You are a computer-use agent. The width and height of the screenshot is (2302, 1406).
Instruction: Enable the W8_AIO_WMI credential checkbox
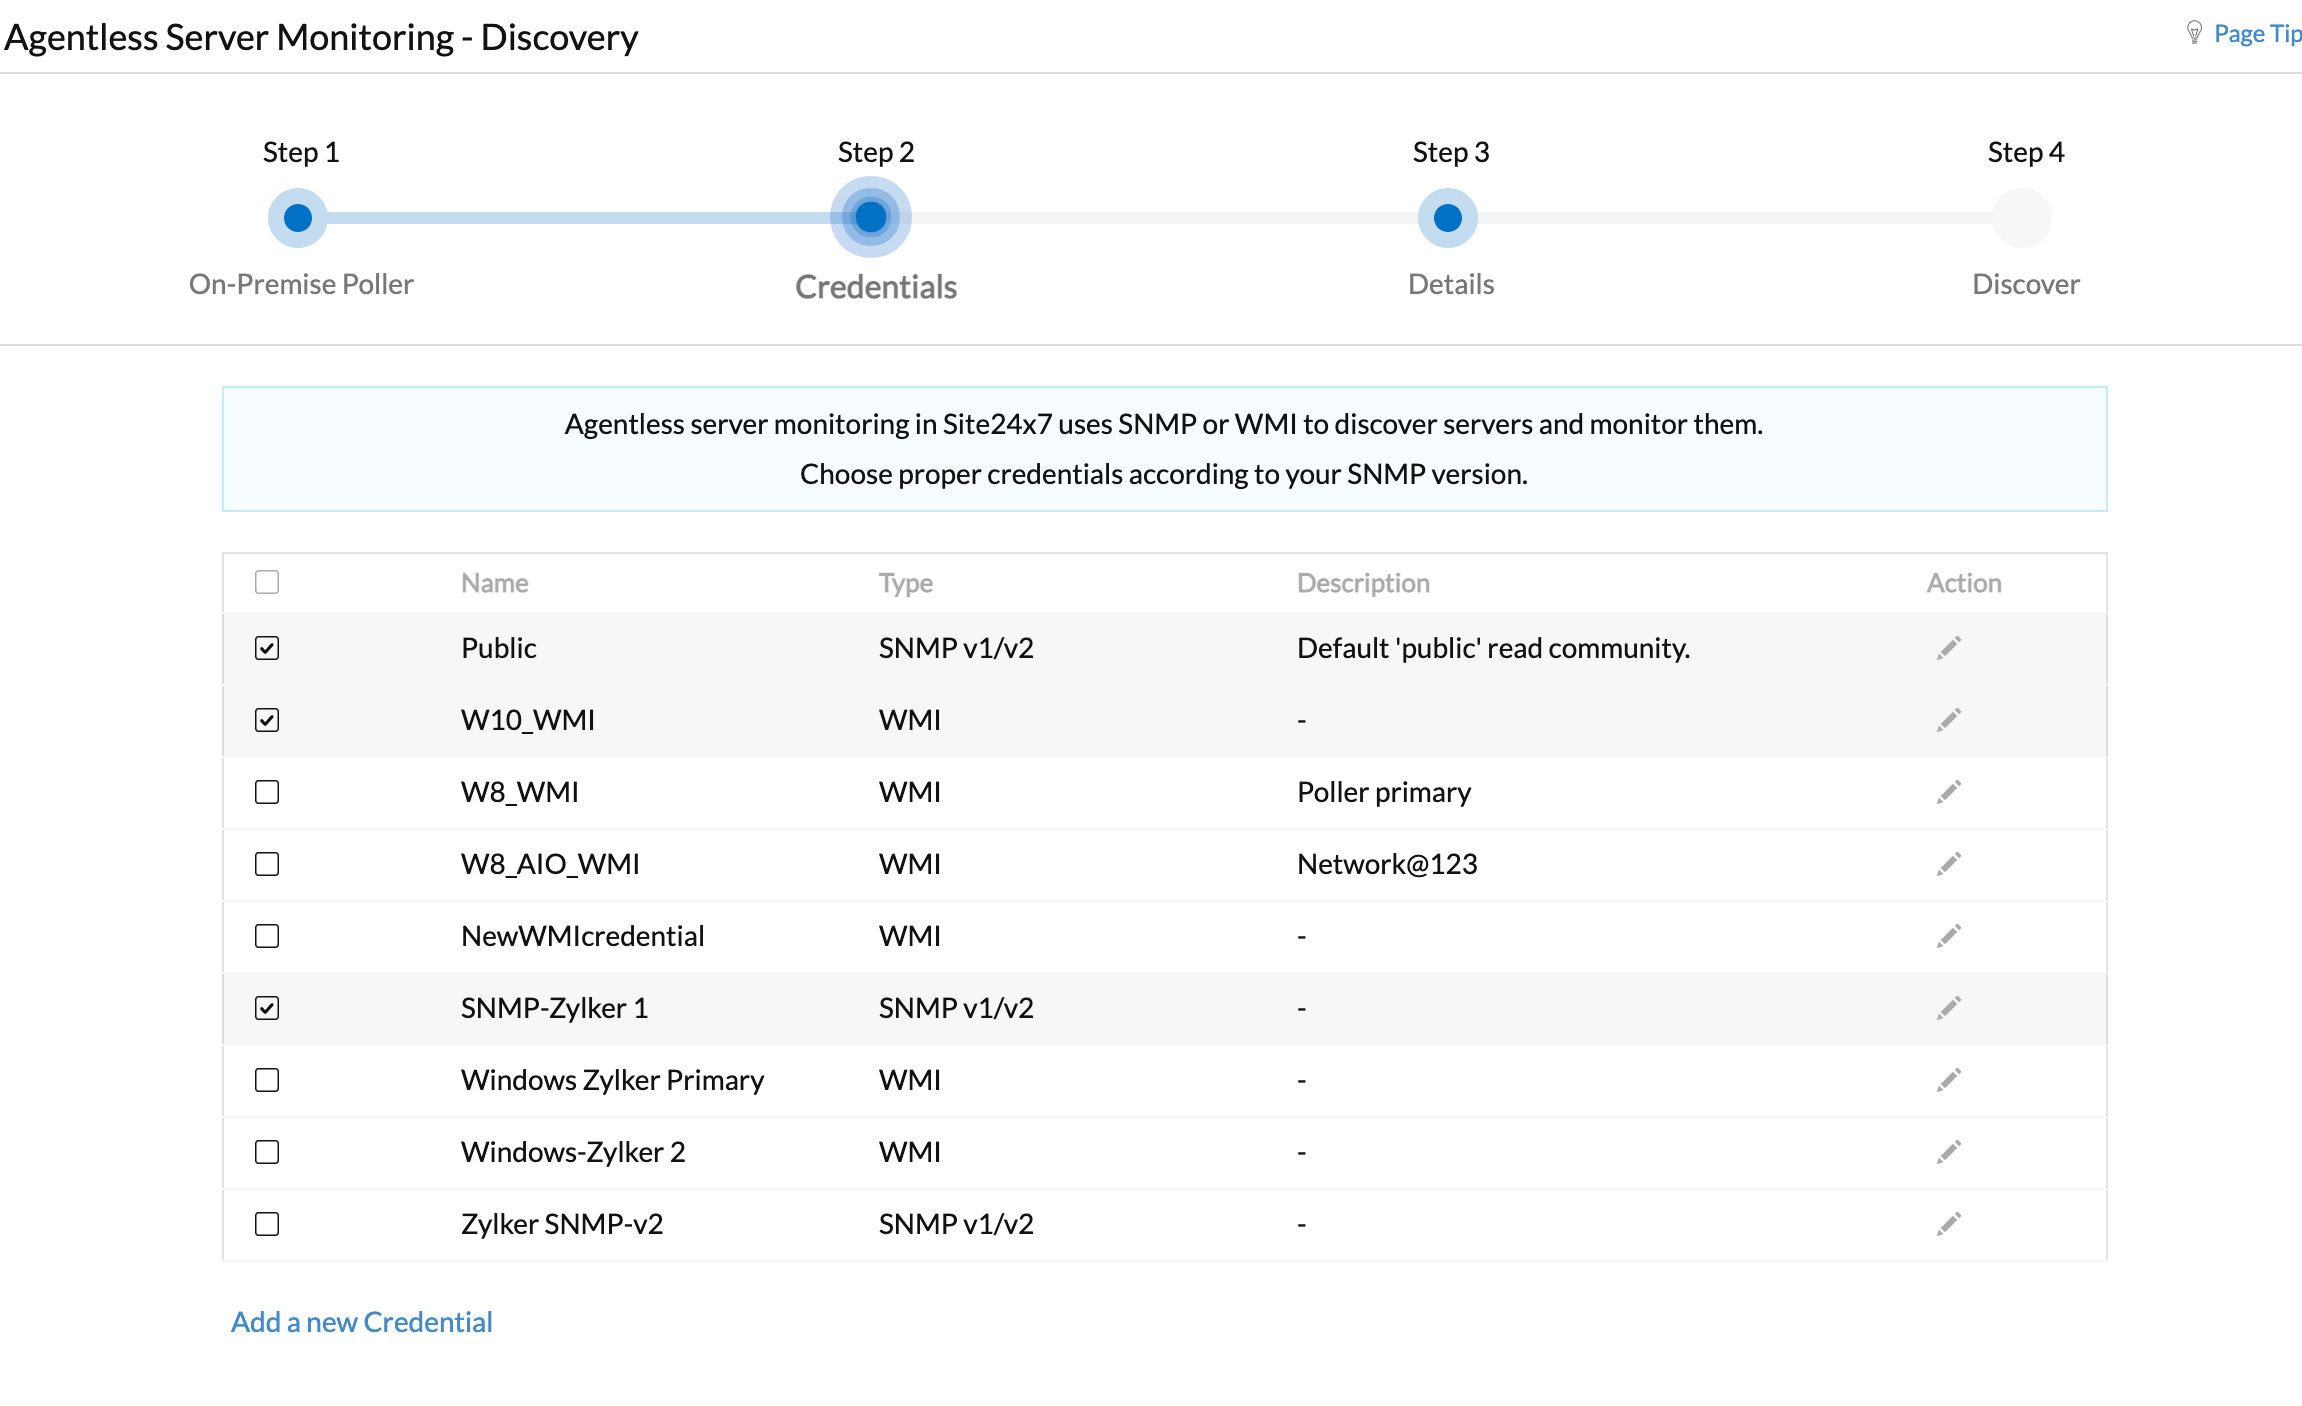pos(266,863)
